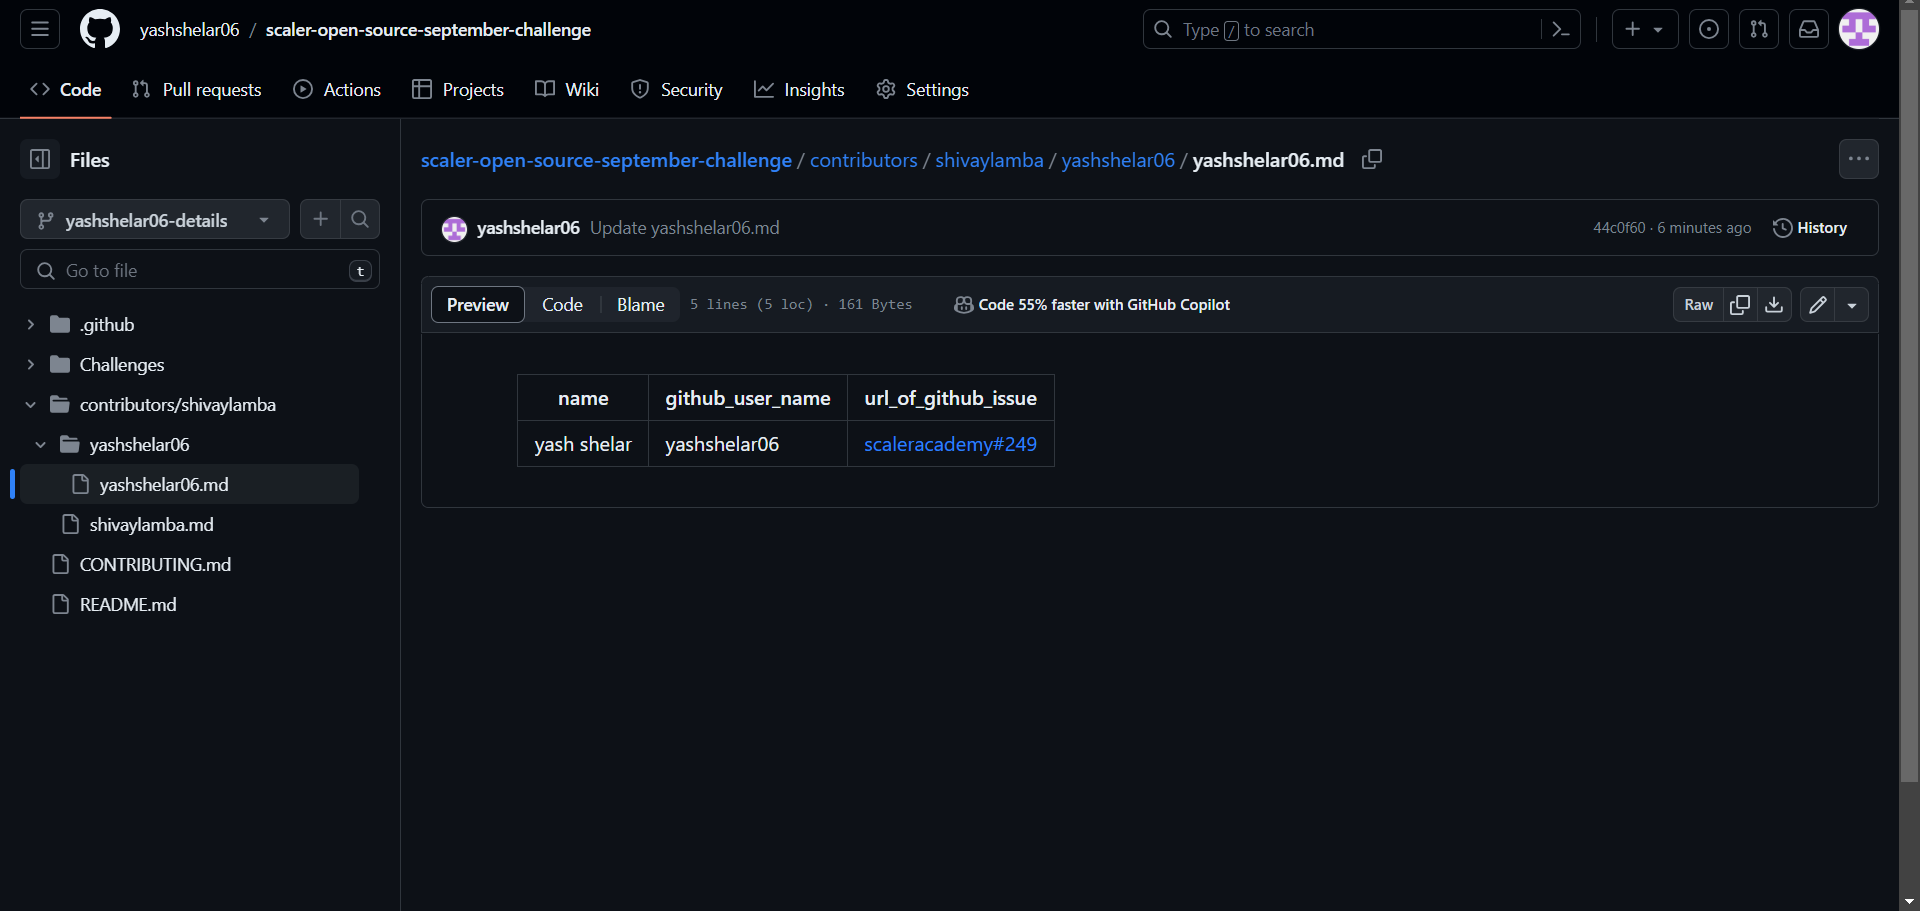
Task: Copy the yashshelar06.md file path
Action: [x=1371, y=159]
